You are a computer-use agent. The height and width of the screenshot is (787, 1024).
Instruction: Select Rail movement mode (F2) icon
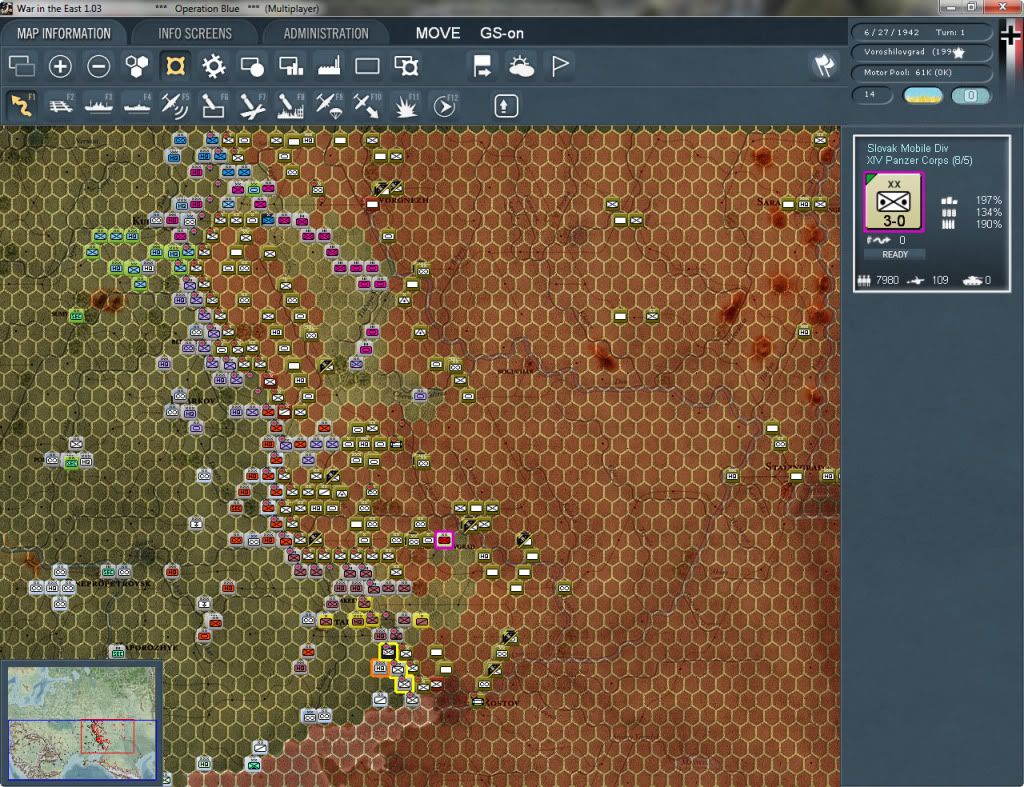[x=61, y=105]
